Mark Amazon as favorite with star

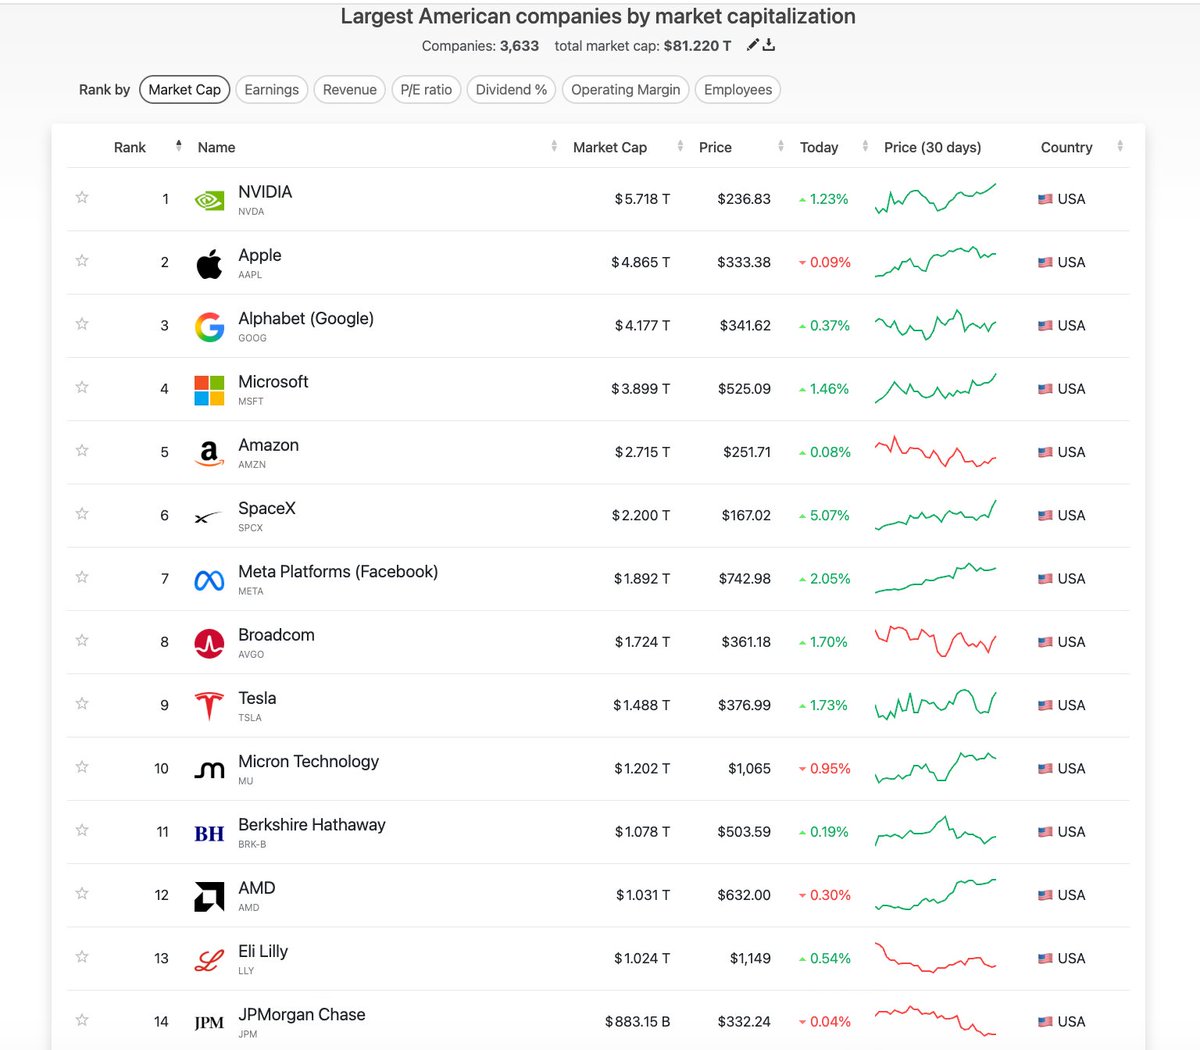pos(82,450)
